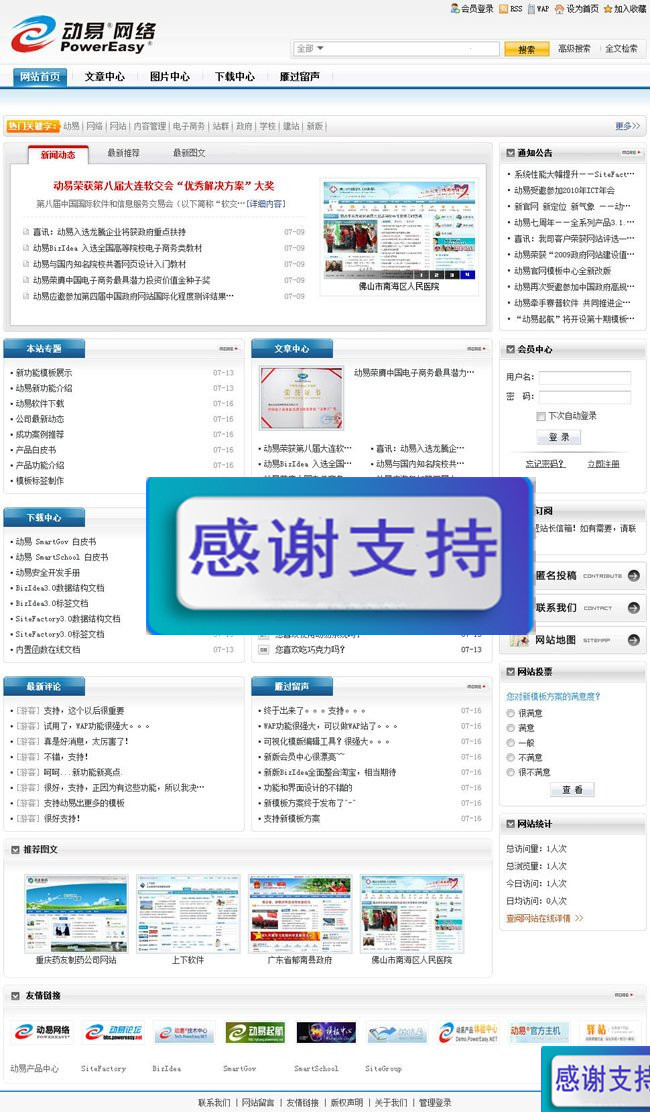Image resolution: width=650 pixels, height=1112 pixels.
Task: Select 满意 poll option
Action: pyautogui.click(x=510, y=728)
